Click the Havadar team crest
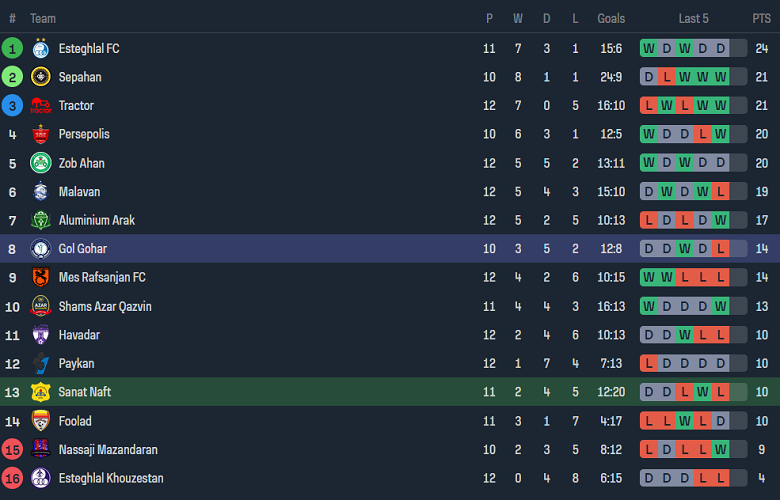780x500 pixels. click(x=41, y=335)
